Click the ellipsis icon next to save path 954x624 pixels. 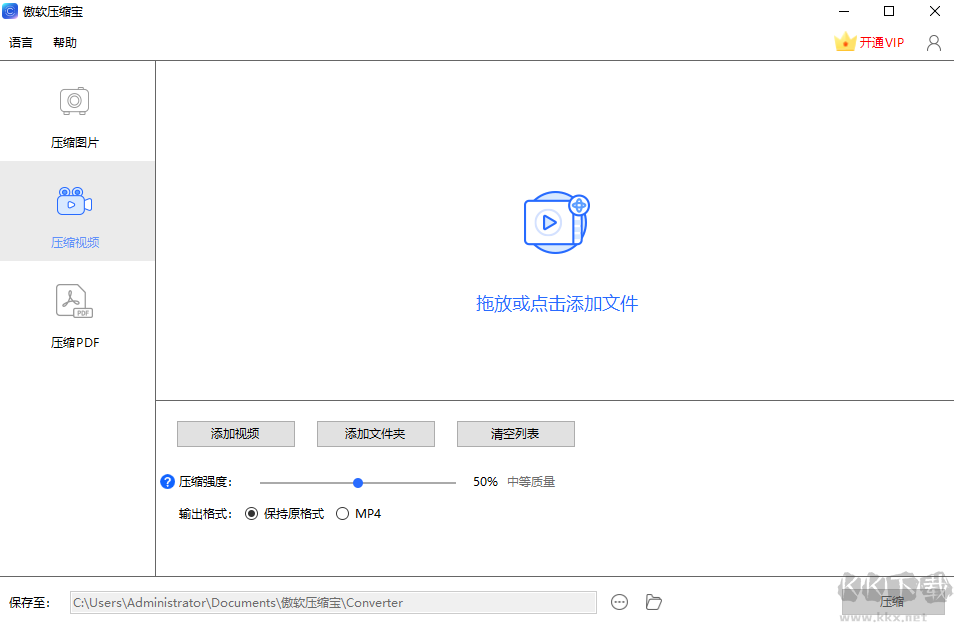619,602
